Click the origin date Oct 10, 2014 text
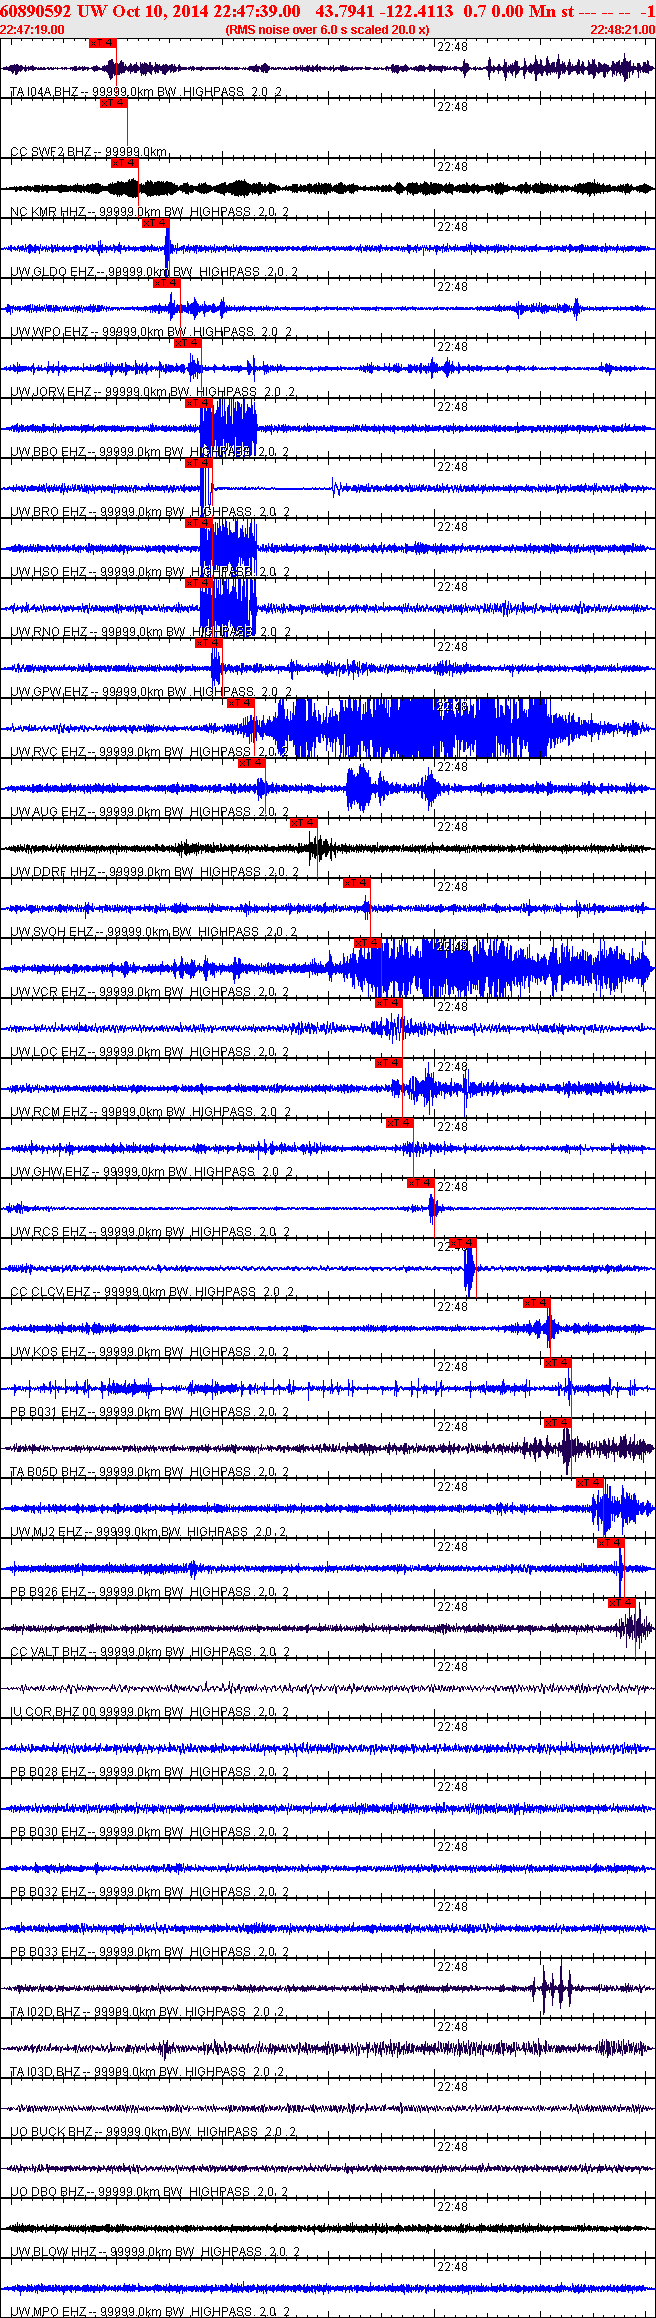Viewport: 656px width, 2318px height. coord(156,11)
